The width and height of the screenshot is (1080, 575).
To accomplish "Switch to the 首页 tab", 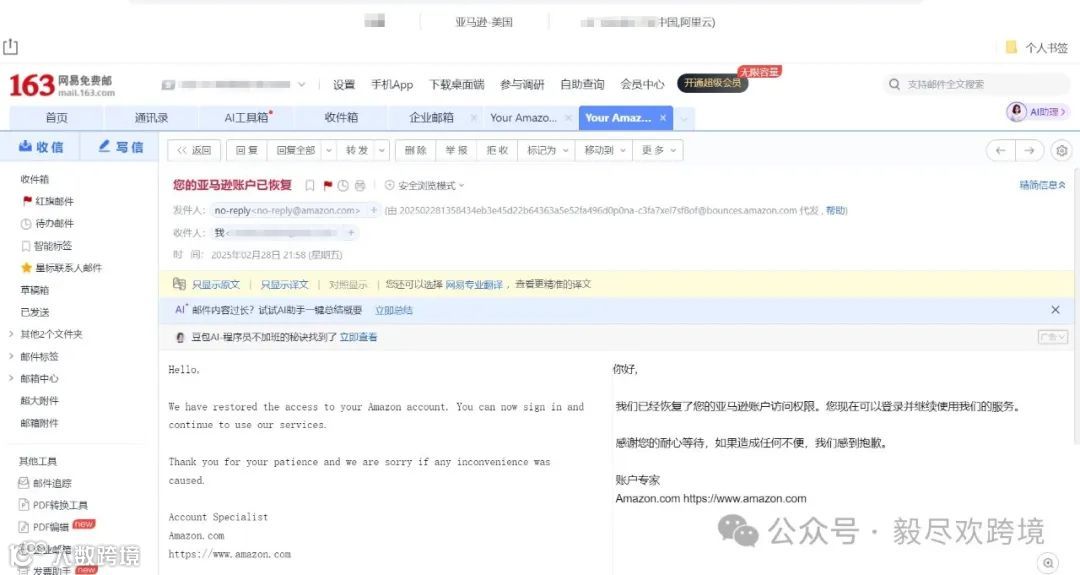I will point(56,118).
